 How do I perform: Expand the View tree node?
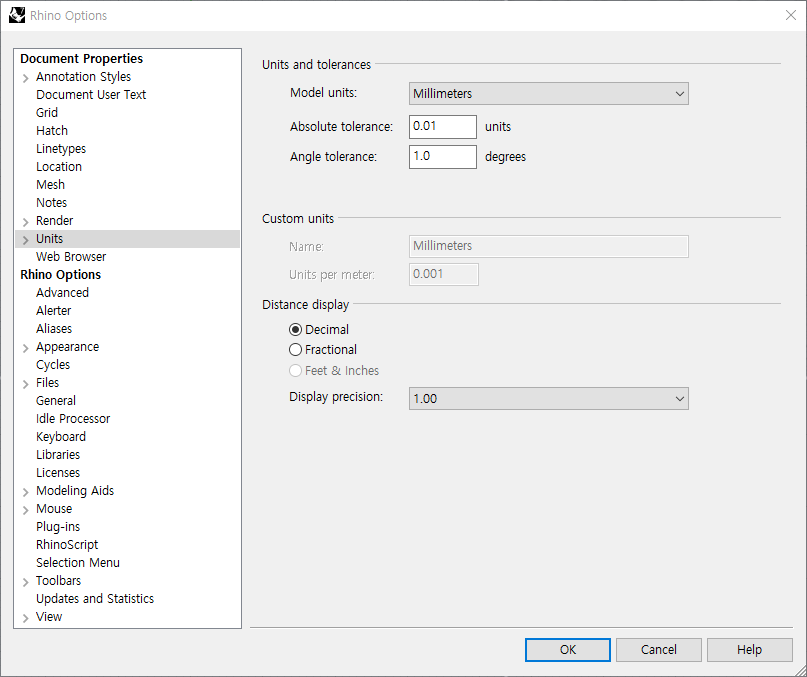pyautogui.click(x=25, y=618)
